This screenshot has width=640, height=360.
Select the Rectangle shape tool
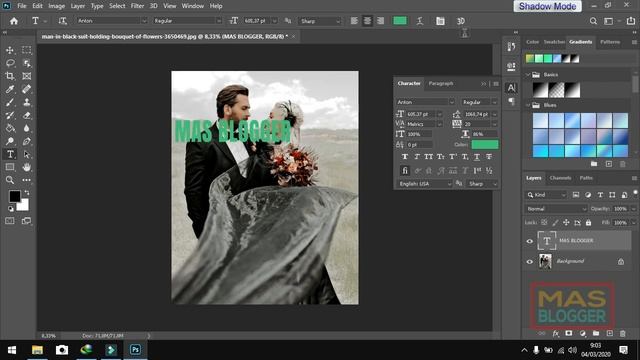coord(10,167)
